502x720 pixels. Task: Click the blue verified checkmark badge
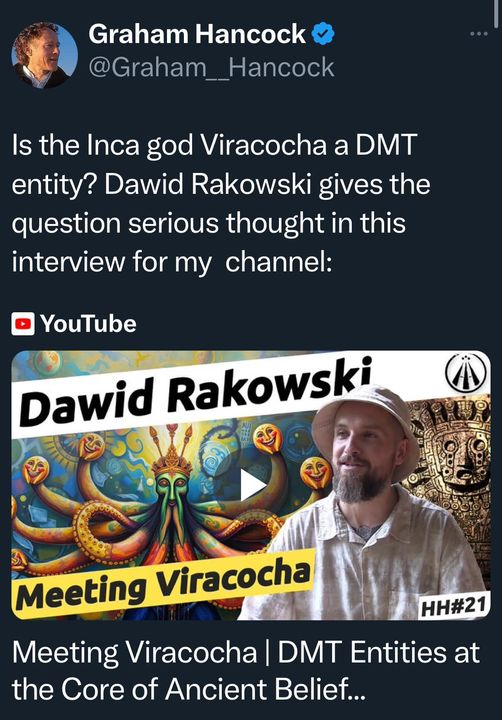323,34
